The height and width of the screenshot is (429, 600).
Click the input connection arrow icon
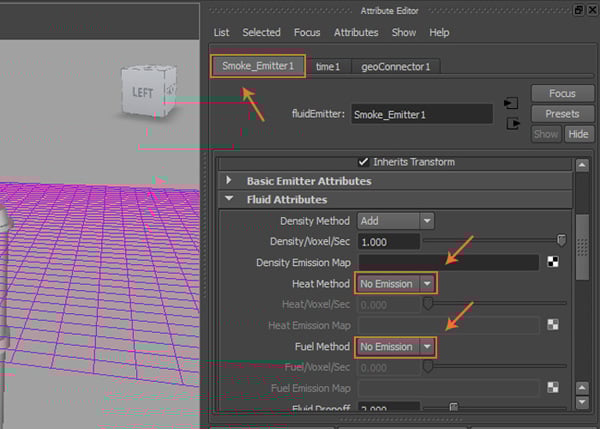pyautogui.click(x=512, y=103)
